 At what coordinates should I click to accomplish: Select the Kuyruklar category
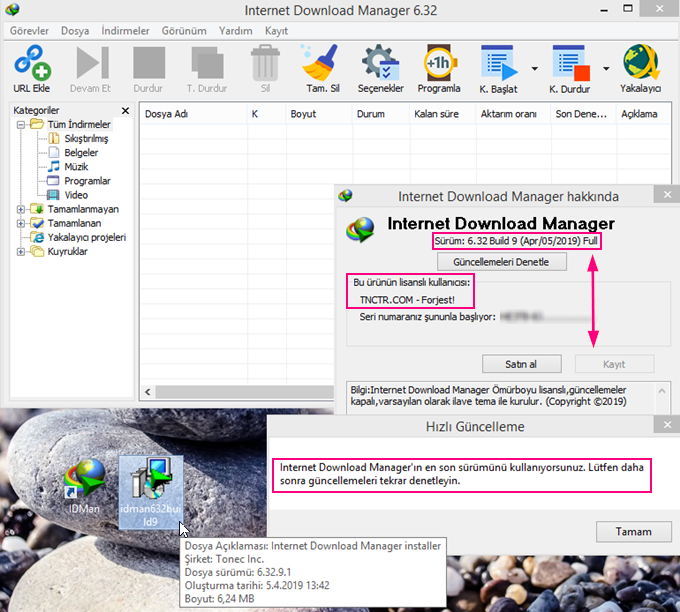tap(67, 252)
